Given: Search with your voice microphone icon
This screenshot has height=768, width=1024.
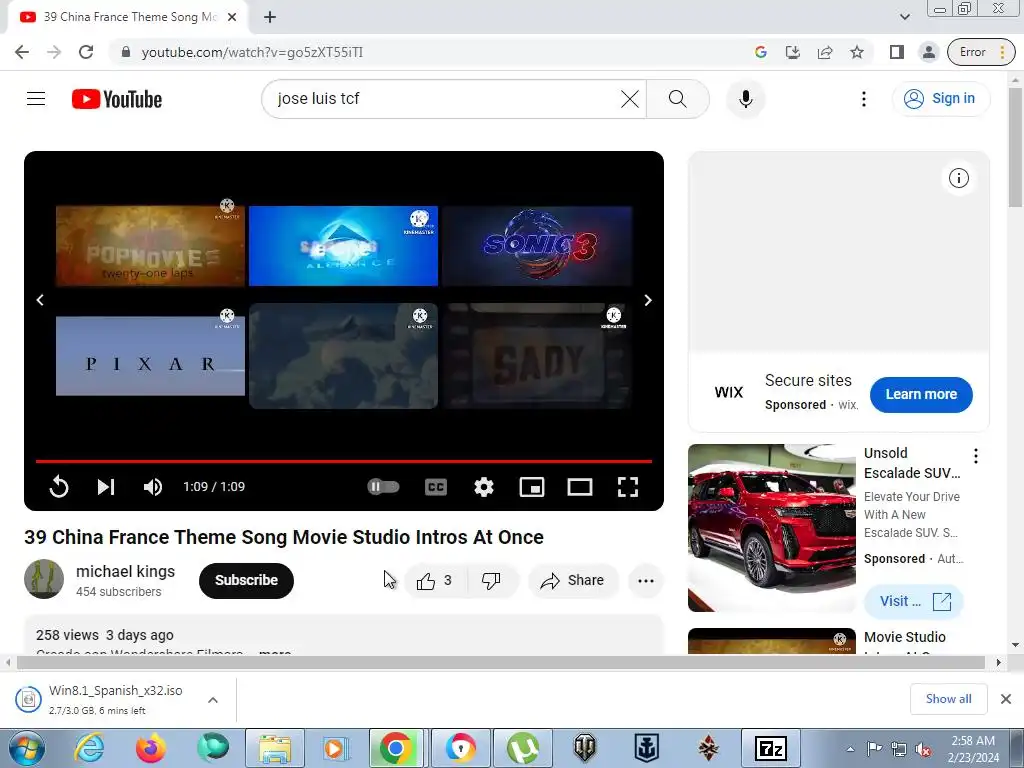Looking at the screenshot, I should point(746,99).
